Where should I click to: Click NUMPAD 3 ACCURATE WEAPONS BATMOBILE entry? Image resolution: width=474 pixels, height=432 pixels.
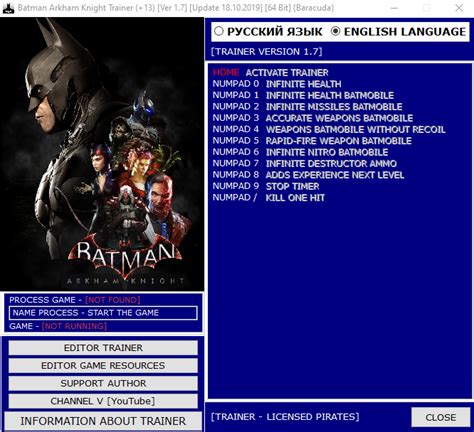pyautogui.click(x=313, y=118)
